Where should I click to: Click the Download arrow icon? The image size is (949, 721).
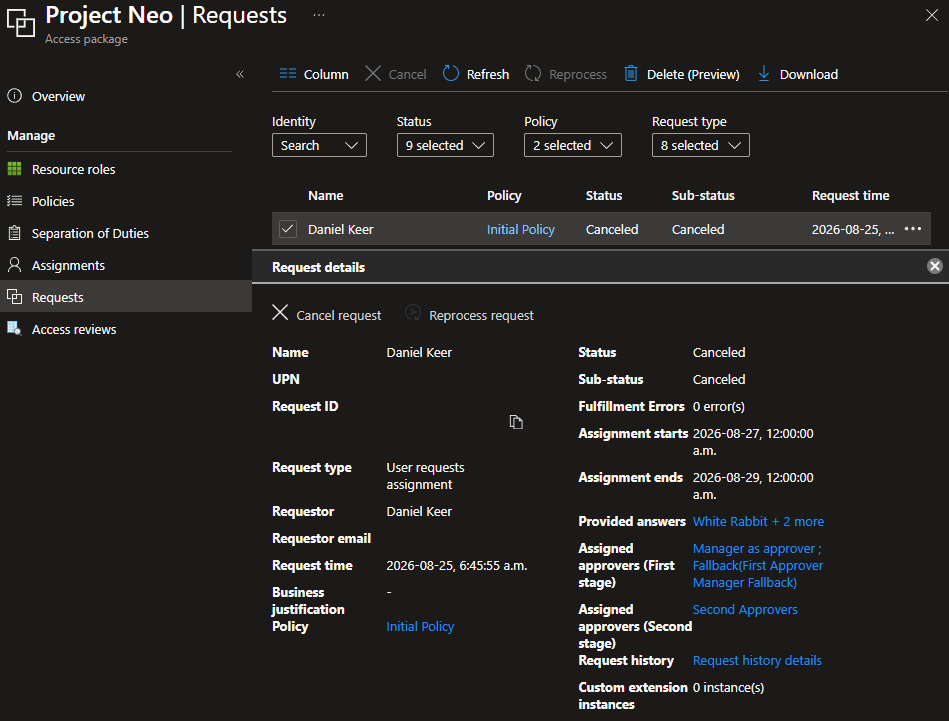point(764,74)
